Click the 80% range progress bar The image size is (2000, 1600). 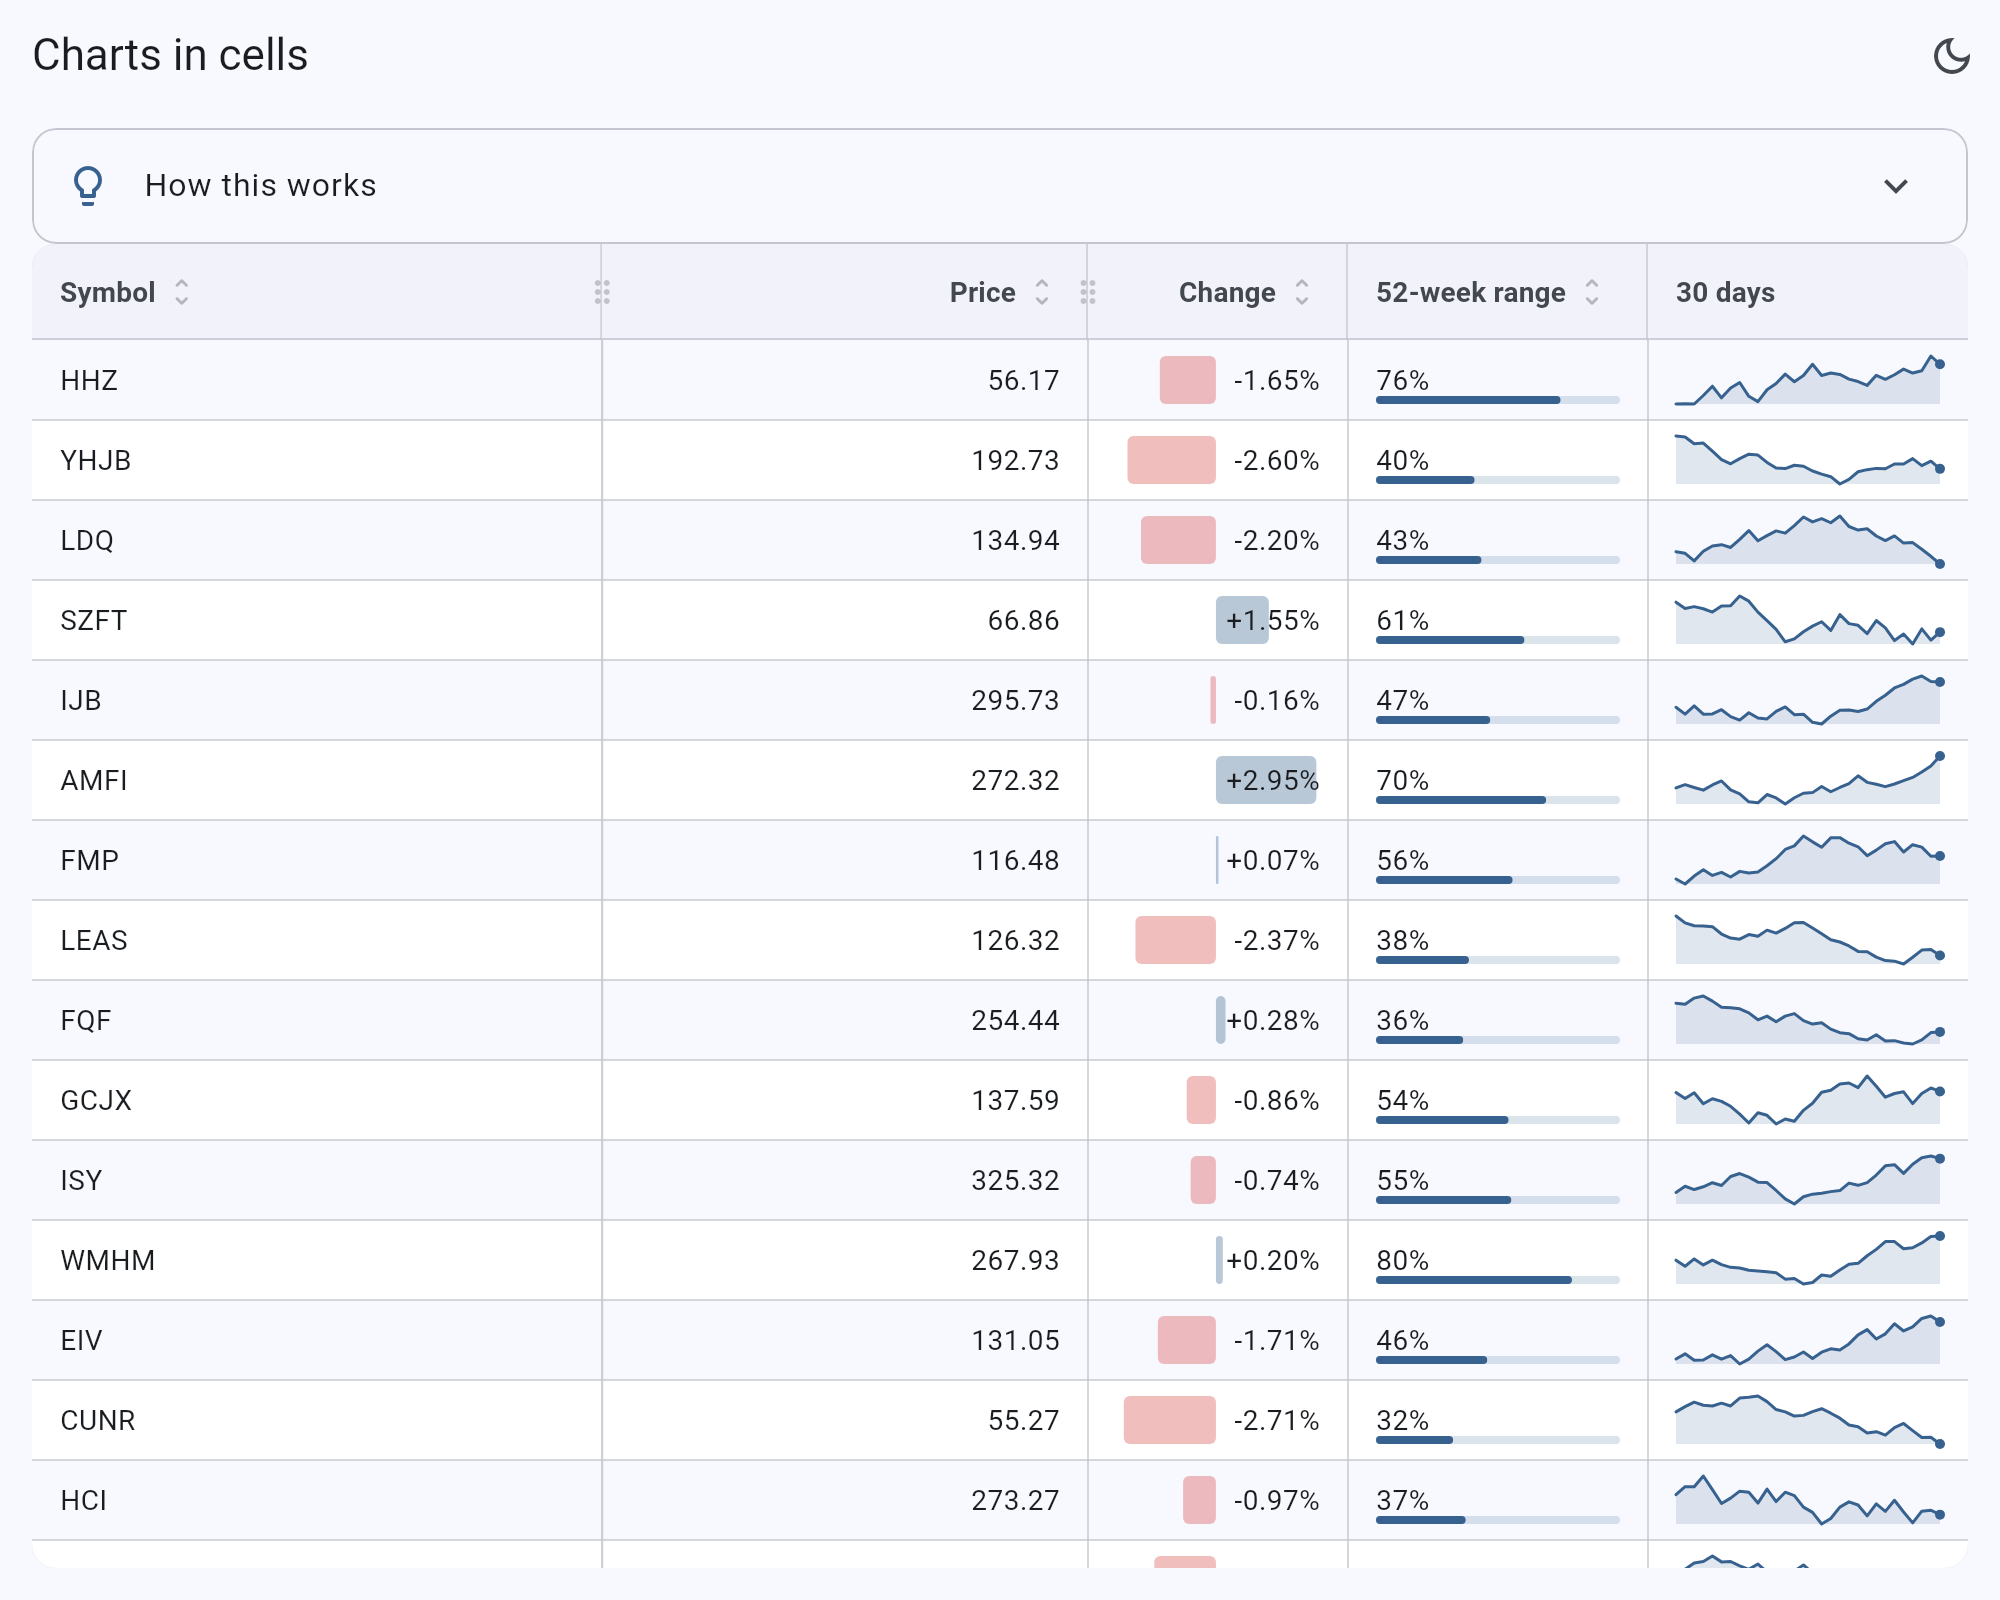[1497, 1280]
